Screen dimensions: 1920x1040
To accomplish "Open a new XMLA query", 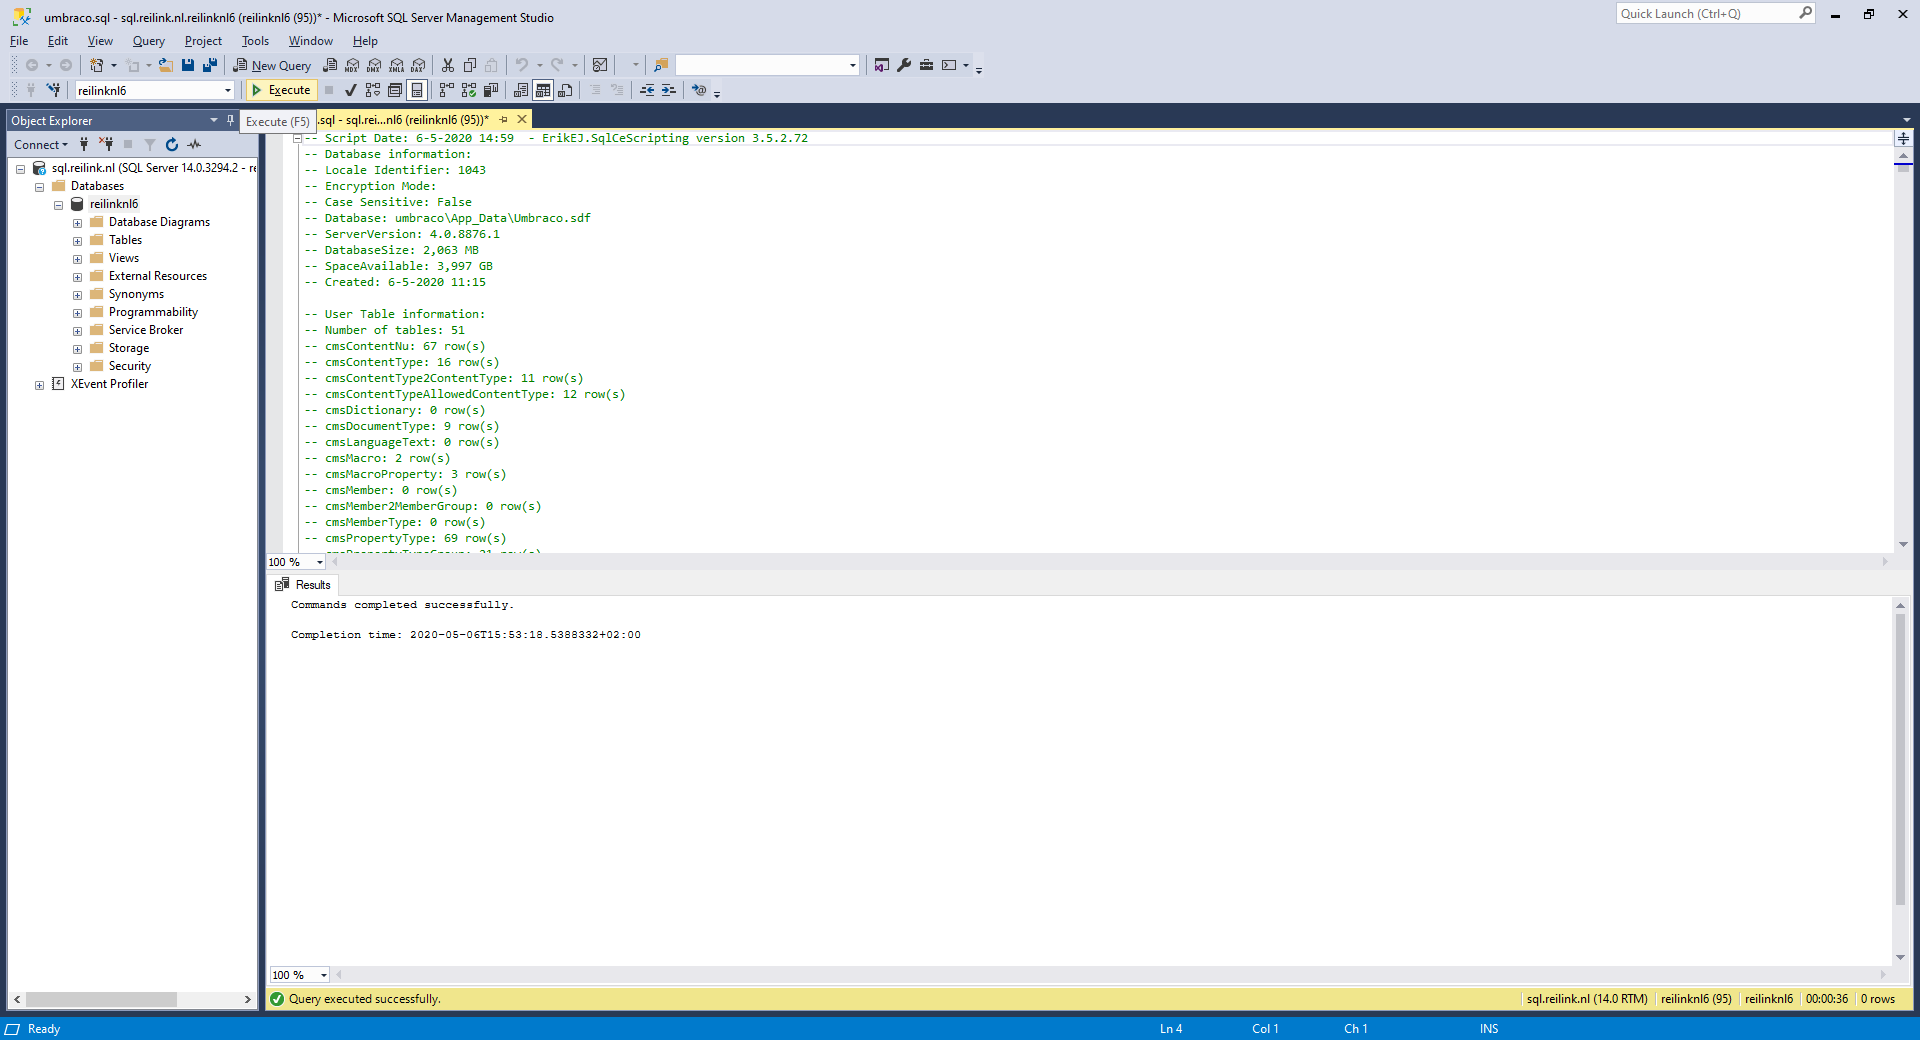I will (396, 65).
